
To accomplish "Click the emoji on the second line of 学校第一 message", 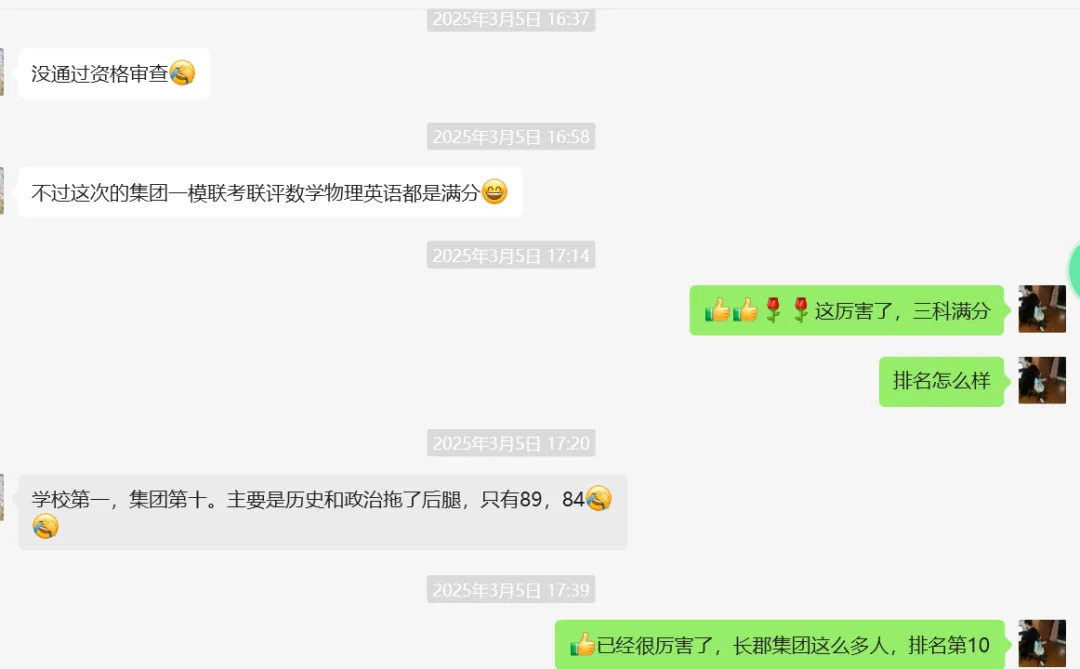I will click(45, 526).
